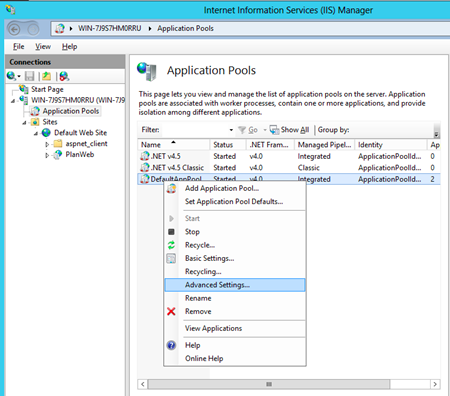Collapse the Default Web Site tree node

[36, 134]
